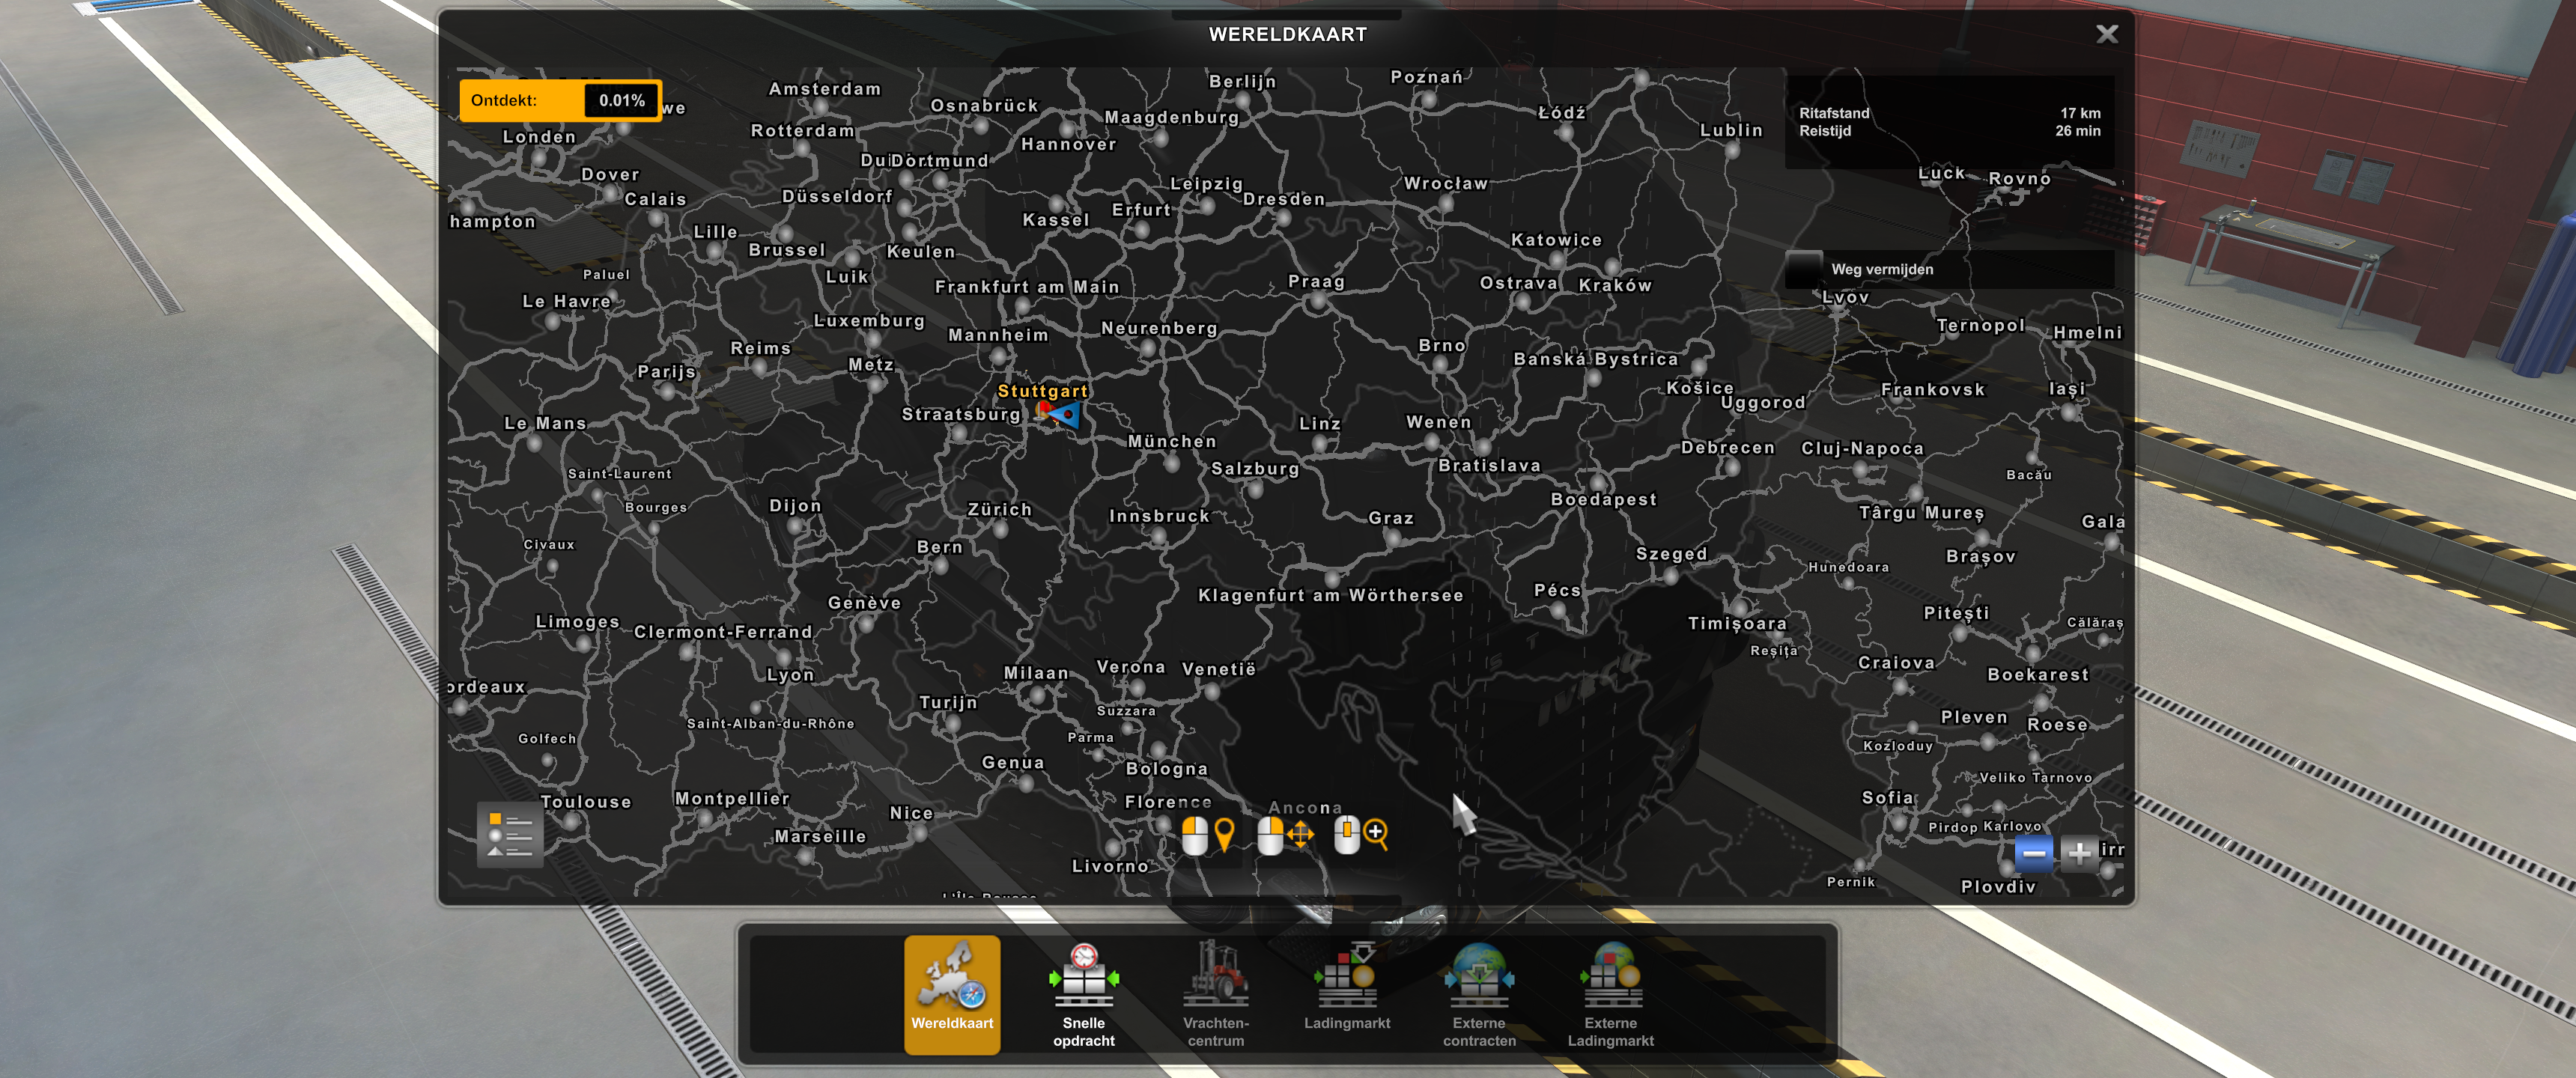Select Zürich on the map
Screen dimensions: 2576x1078
tap(1000, 509)
